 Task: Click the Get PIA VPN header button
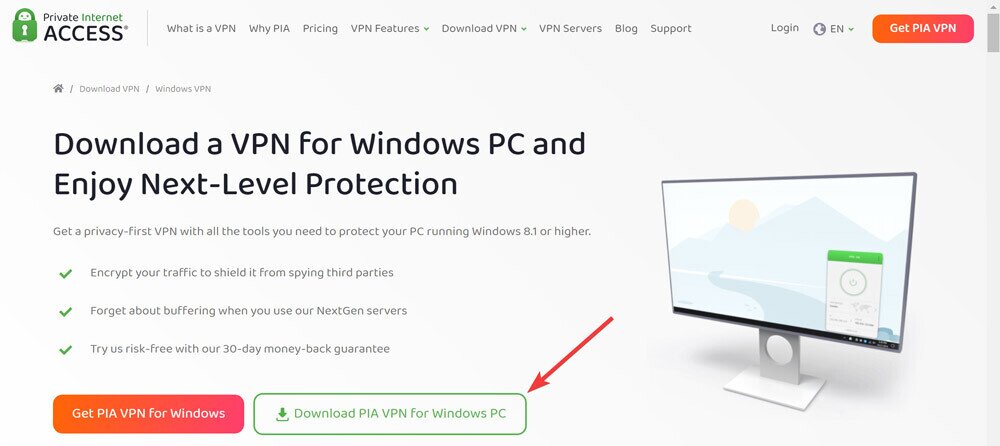click(923, 29)
